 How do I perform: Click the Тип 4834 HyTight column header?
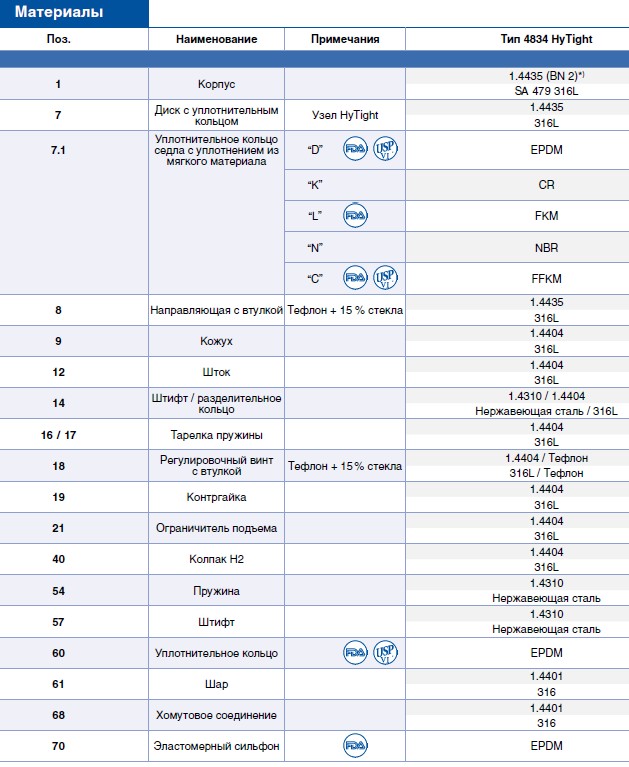tap(546, 39)
